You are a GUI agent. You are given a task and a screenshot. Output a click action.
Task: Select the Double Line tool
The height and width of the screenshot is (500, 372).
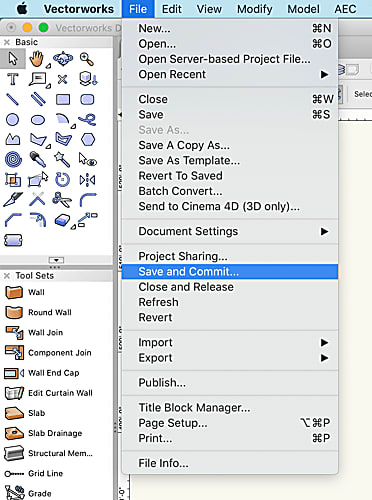coord(38,99)
